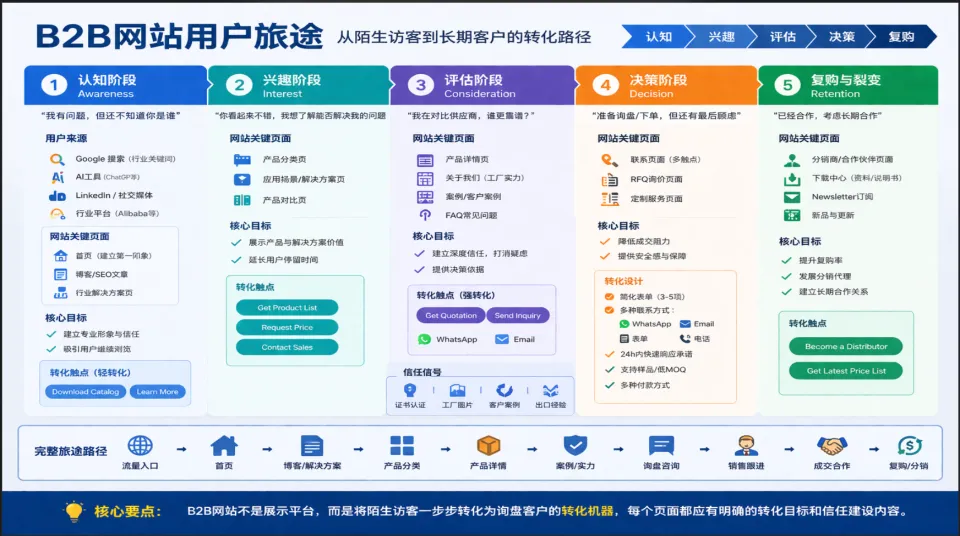Click the Get Product List button
This screenshot has width=960, height=536.
[x=287, y=308]
